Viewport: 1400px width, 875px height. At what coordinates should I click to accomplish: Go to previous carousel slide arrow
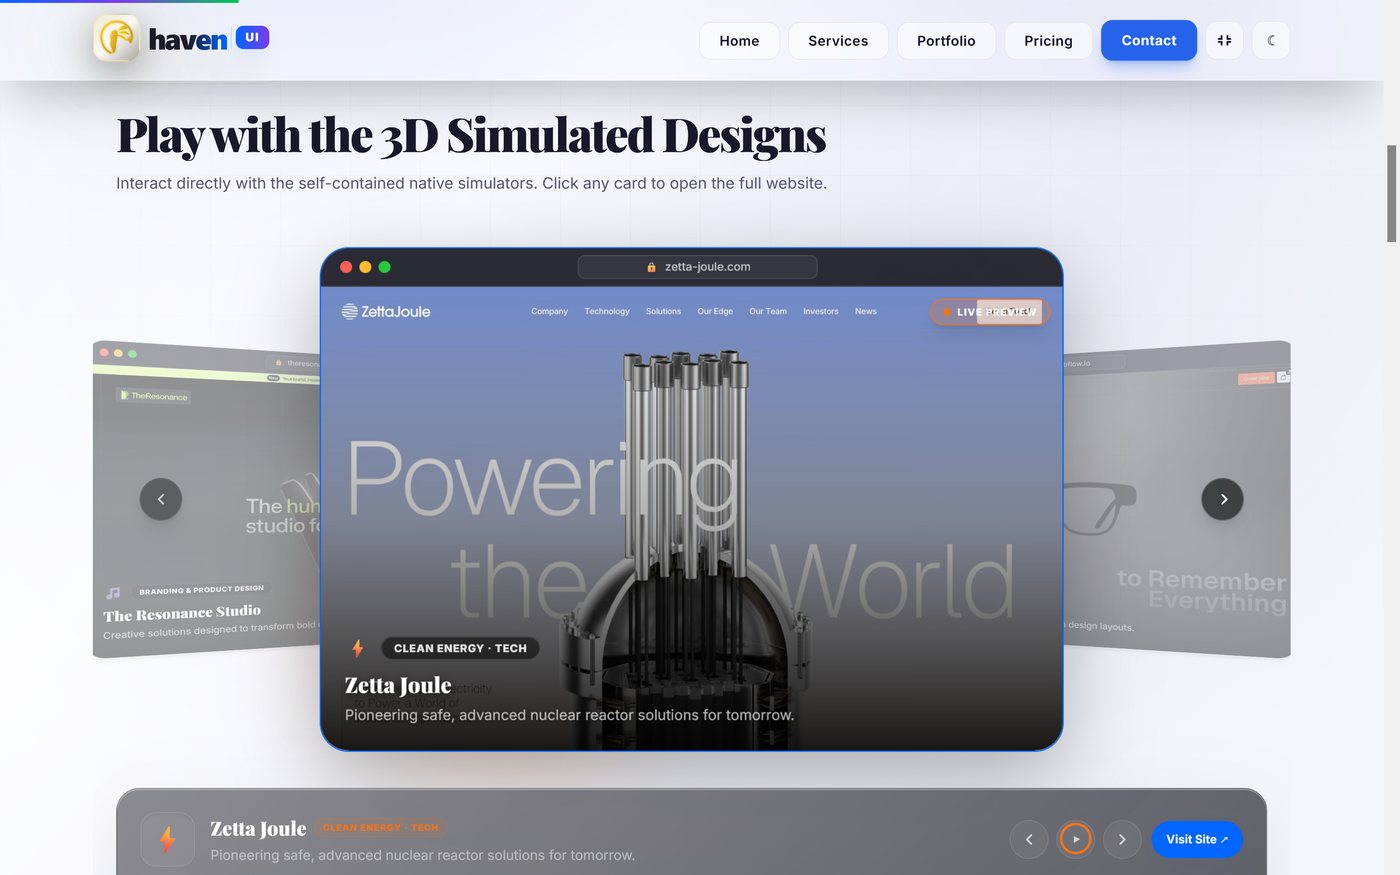(x=161, y=499)
